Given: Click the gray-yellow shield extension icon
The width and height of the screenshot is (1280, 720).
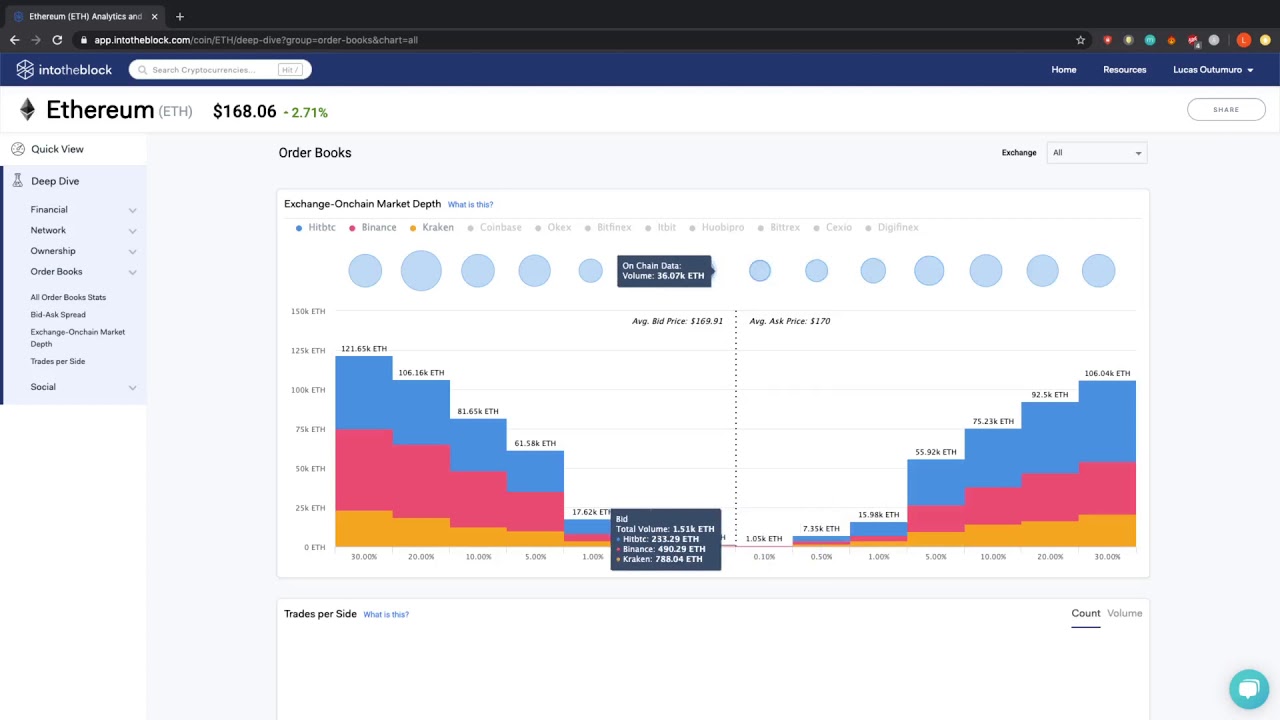Looking at the screenshot, I should pyautogui.click(x=1128, y=40).
